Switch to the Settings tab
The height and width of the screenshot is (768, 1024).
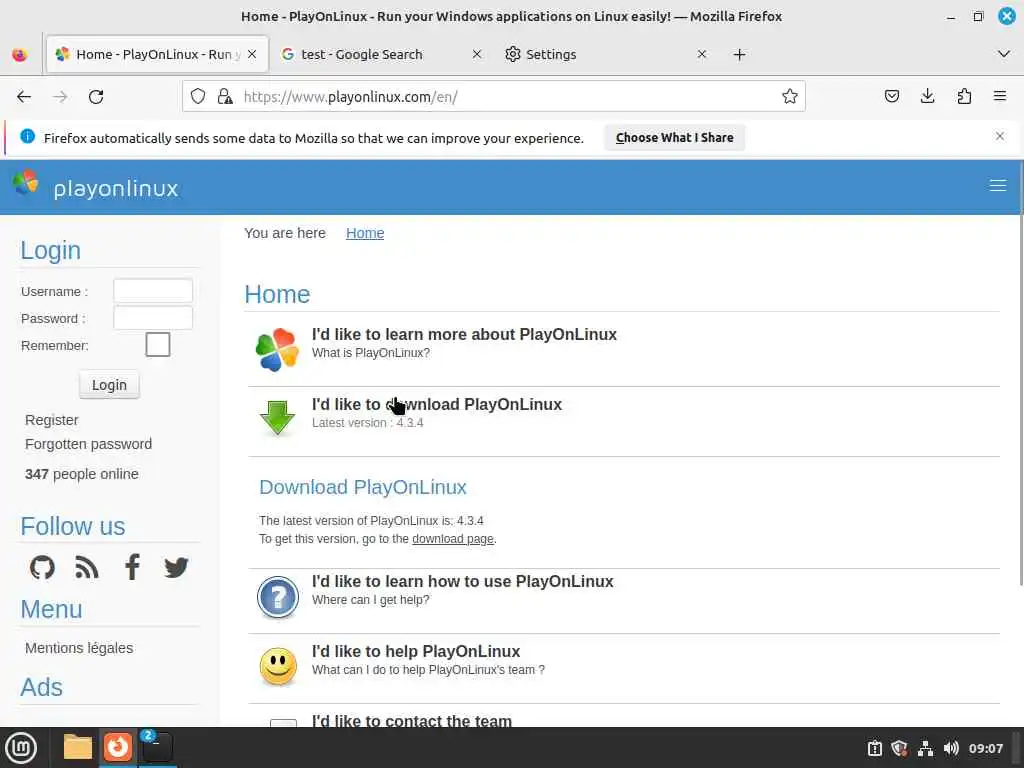(551, 55)
